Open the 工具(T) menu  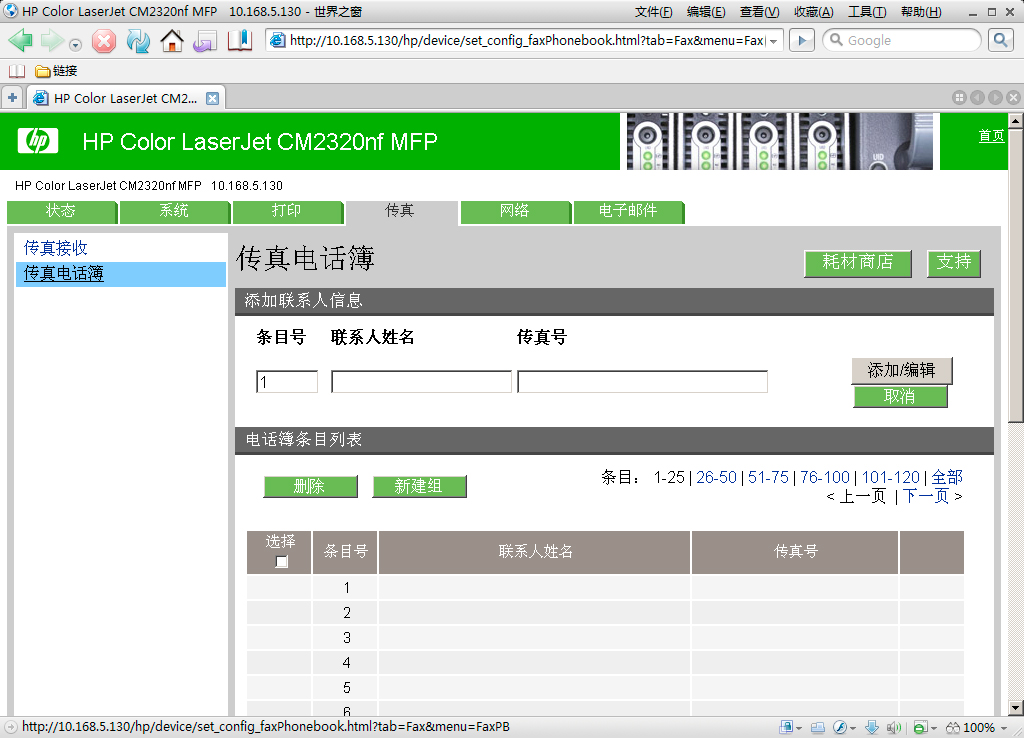(866, 12)
